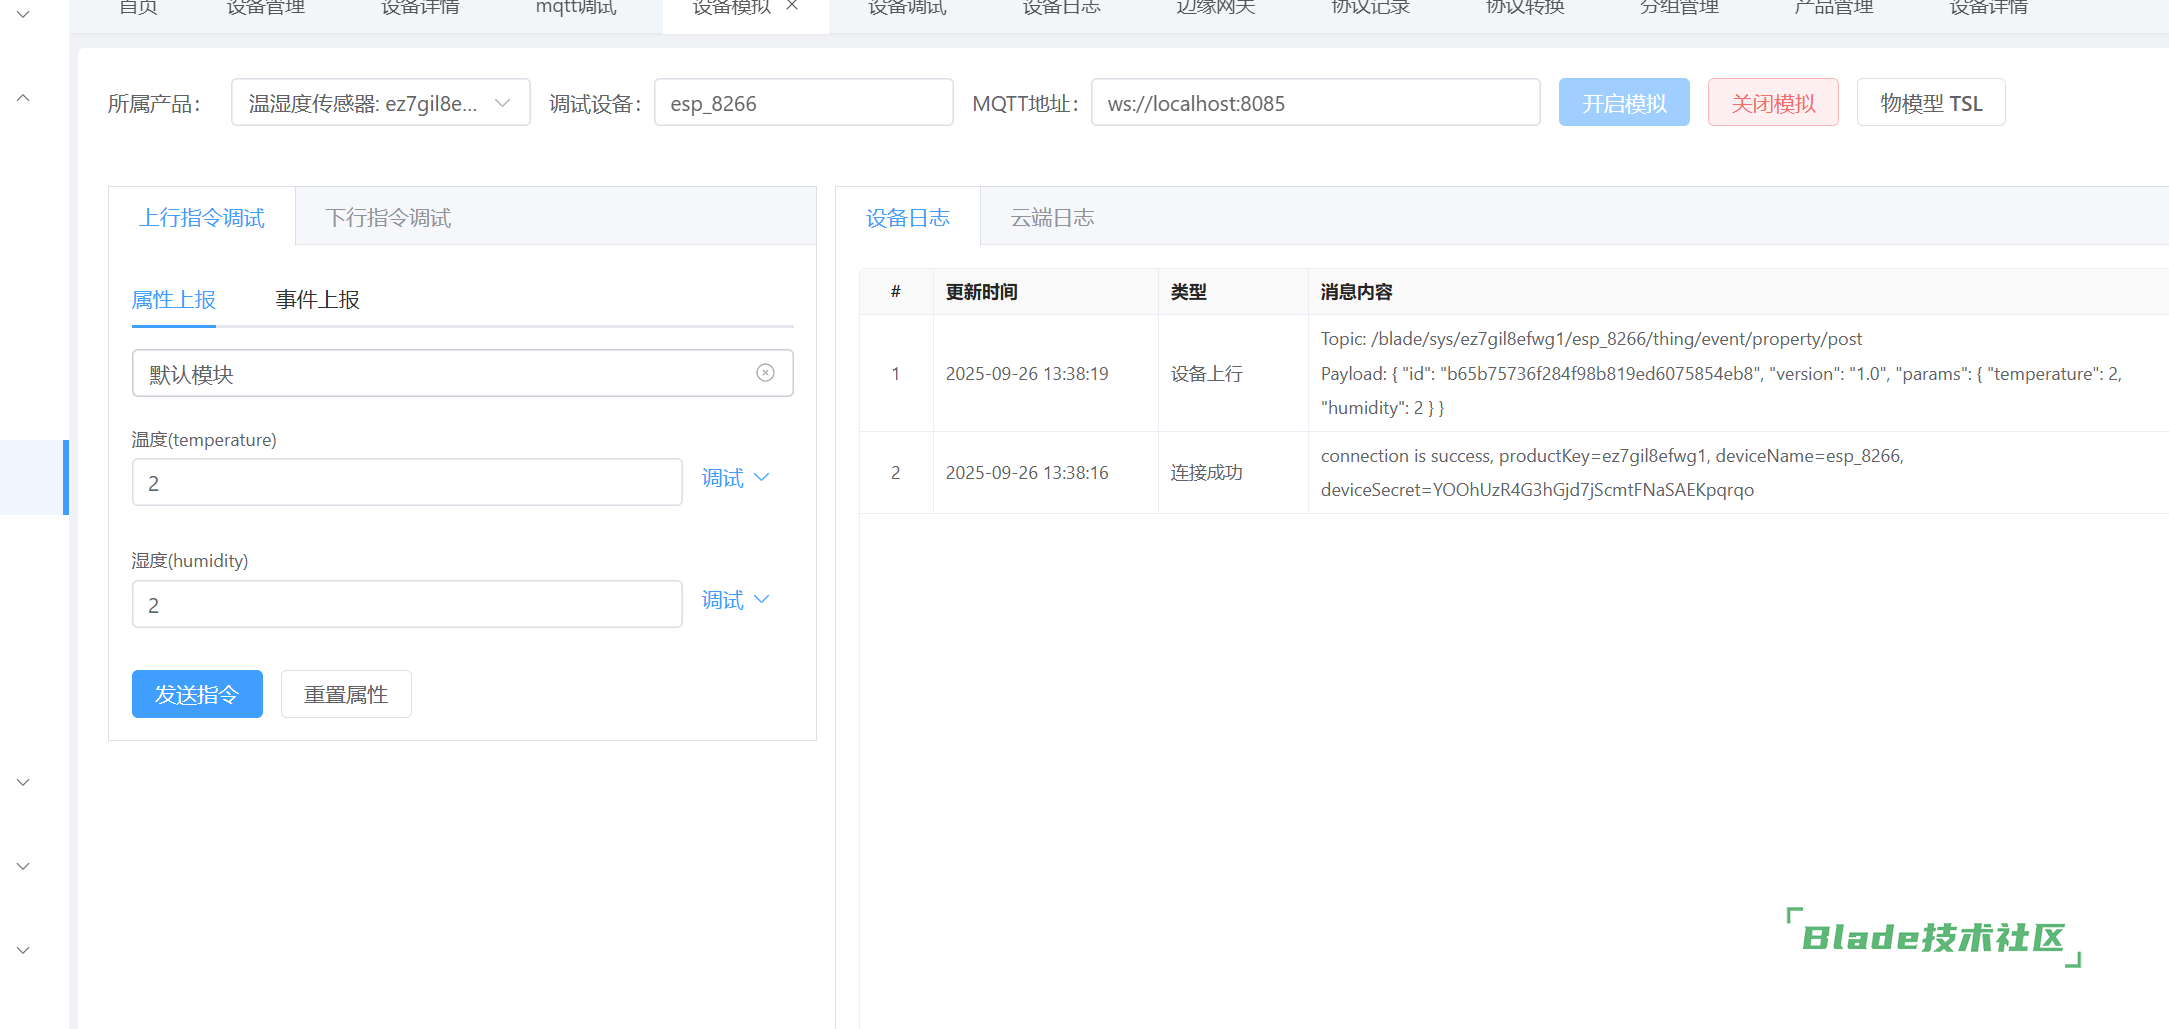Show the 设备日志 log tab in the log panel
Viewport: 2169px width, 1029px height.
(x=908, y=217)
